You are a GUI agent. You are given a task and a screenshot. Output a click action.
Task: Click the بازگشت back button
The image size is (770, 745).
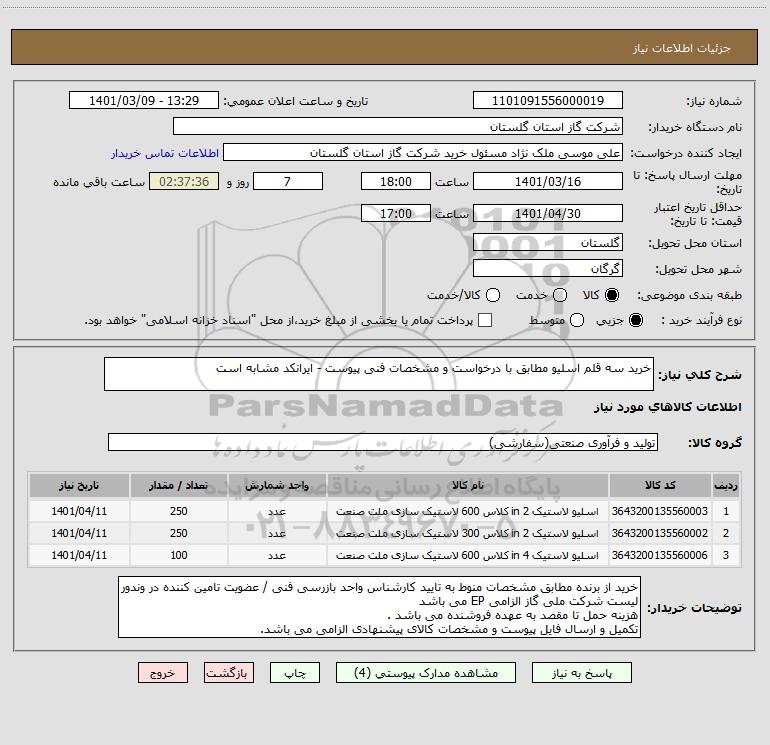229,673
